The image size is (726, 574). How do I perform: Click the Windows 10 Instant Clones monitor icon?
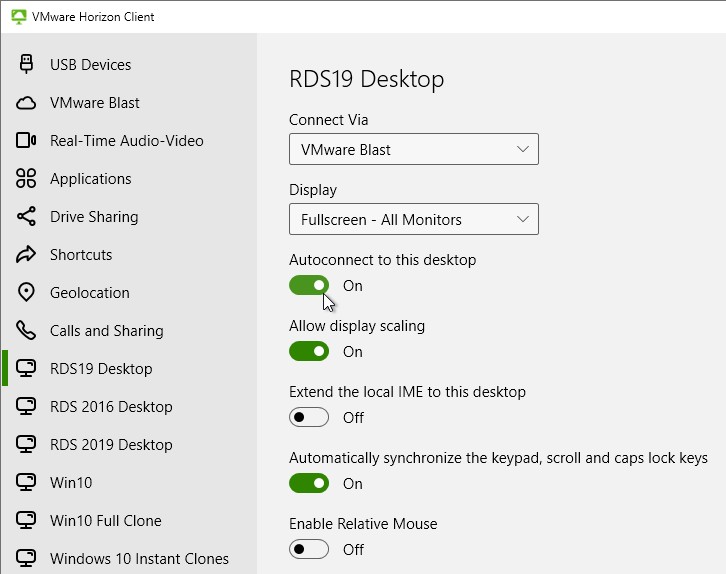tap(26, 558)
